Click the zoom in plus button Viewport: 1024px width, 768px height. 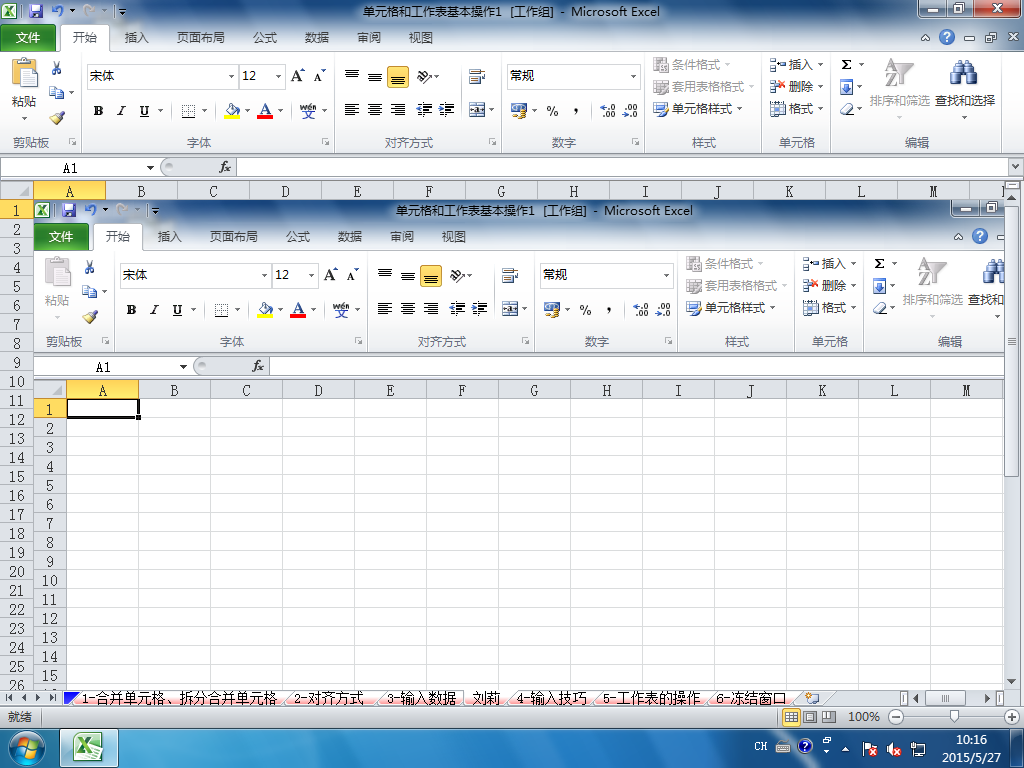click(1012, 717)
